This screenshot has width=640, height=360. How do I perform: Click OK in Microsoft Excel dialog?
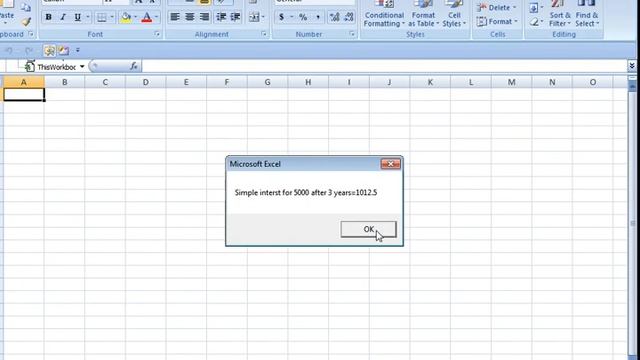tap(369, 229)
